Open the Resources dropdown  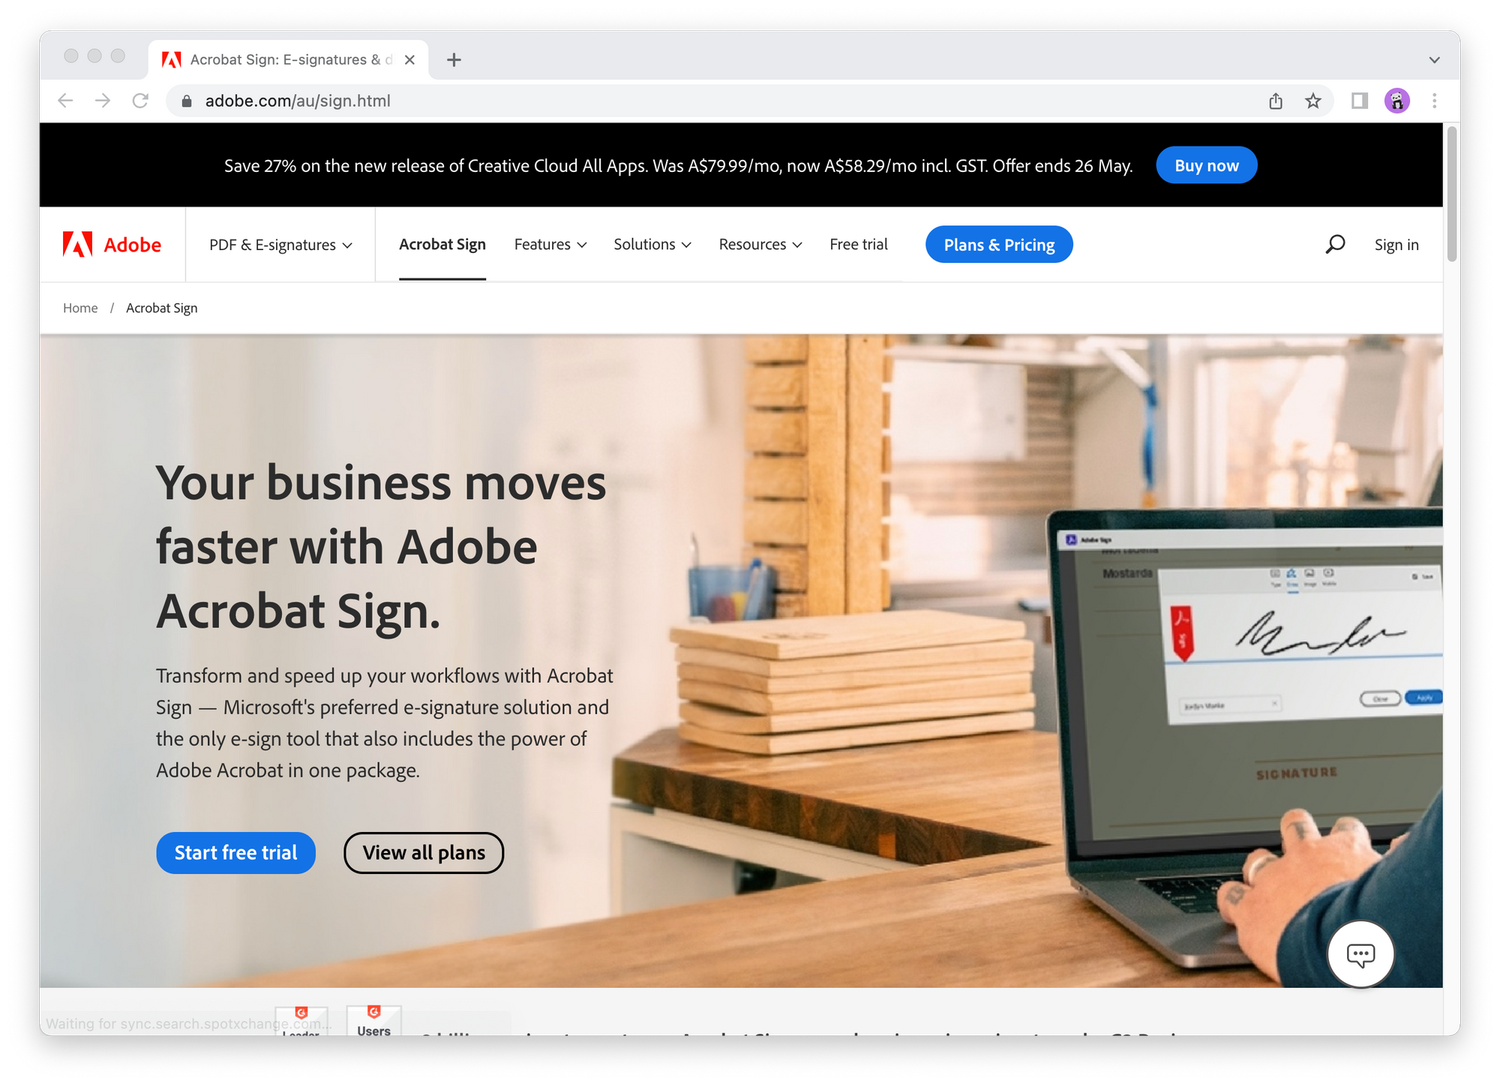point(761,245)
